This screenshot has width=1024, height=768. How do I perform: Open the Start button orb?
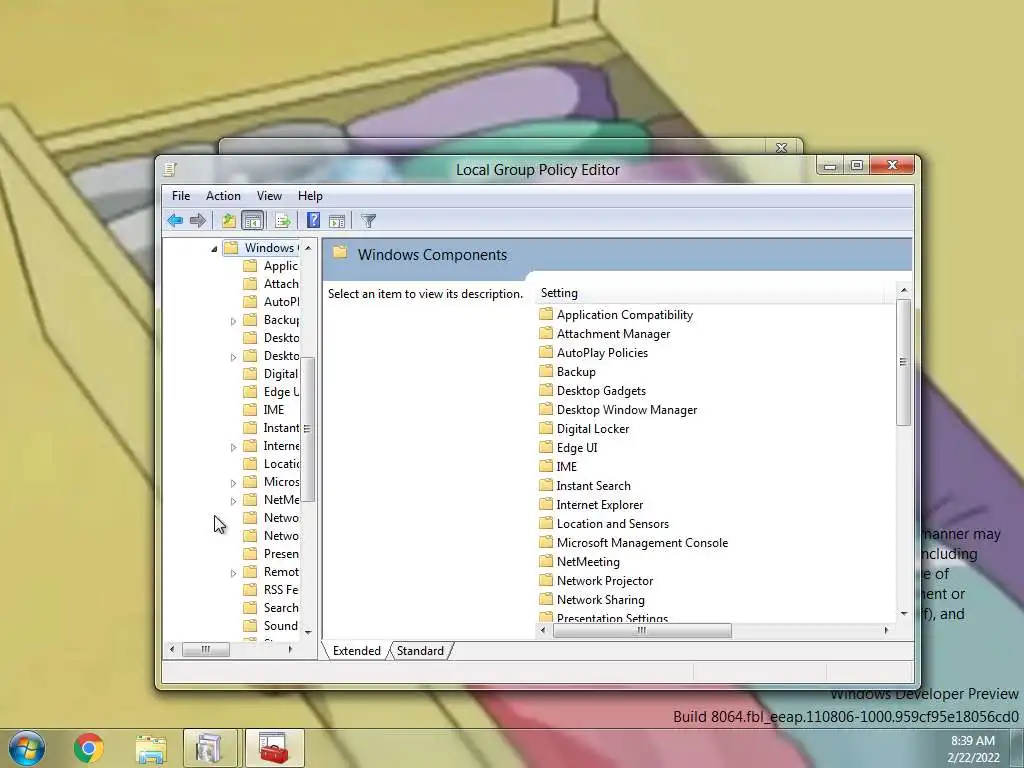[x=27, y=748]
